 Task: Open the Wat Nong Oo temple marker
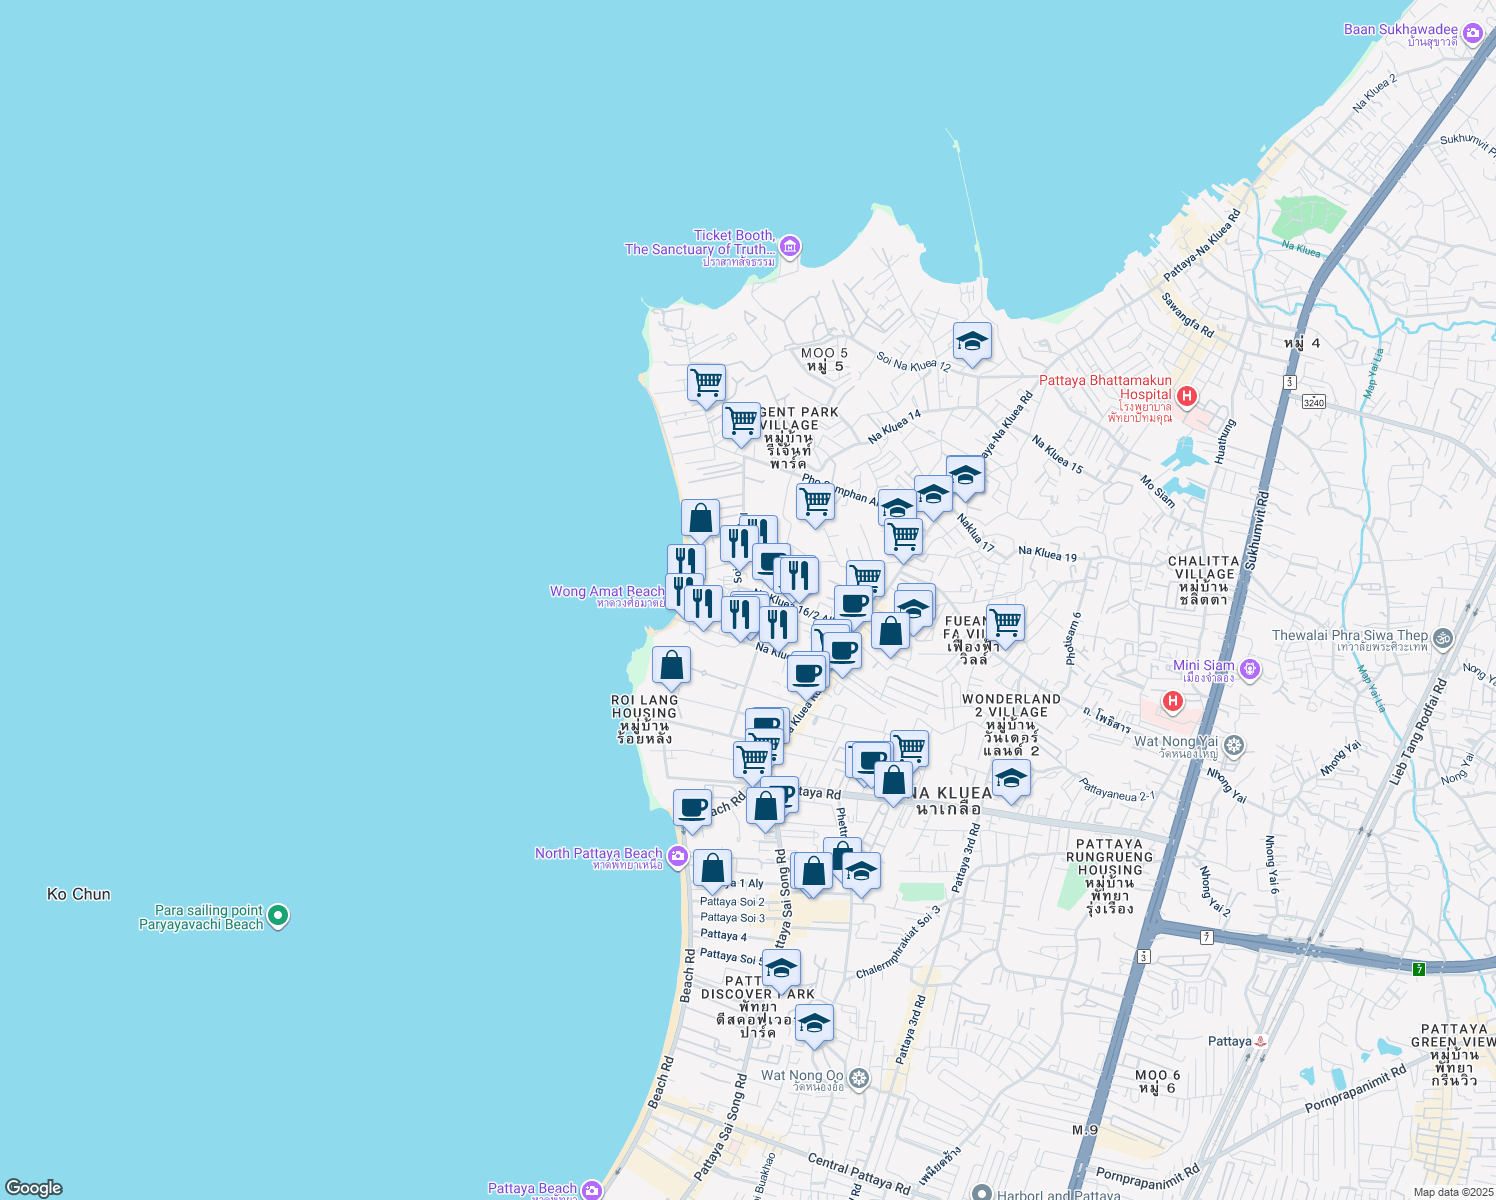[858, 1079]
